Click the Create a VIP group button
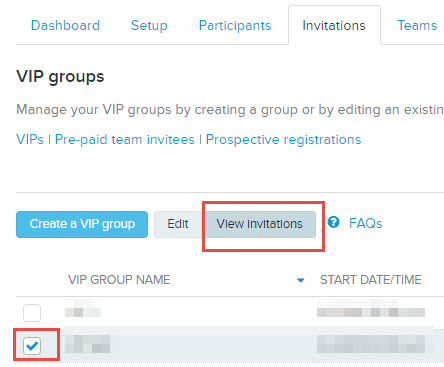This screenshot has height=367, width=444. 82,224
